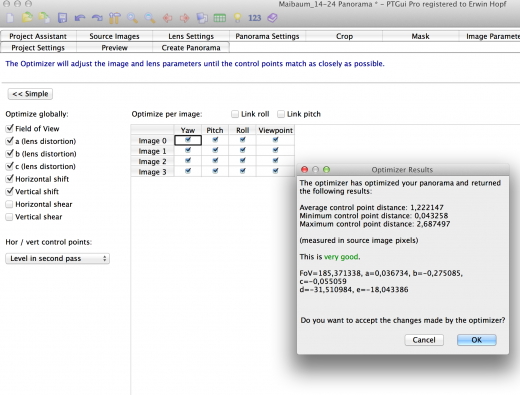Image resolution: width=520 pixels, height=395 pixels.
Task: Click the Yaw column header
Action: (188, 130)
